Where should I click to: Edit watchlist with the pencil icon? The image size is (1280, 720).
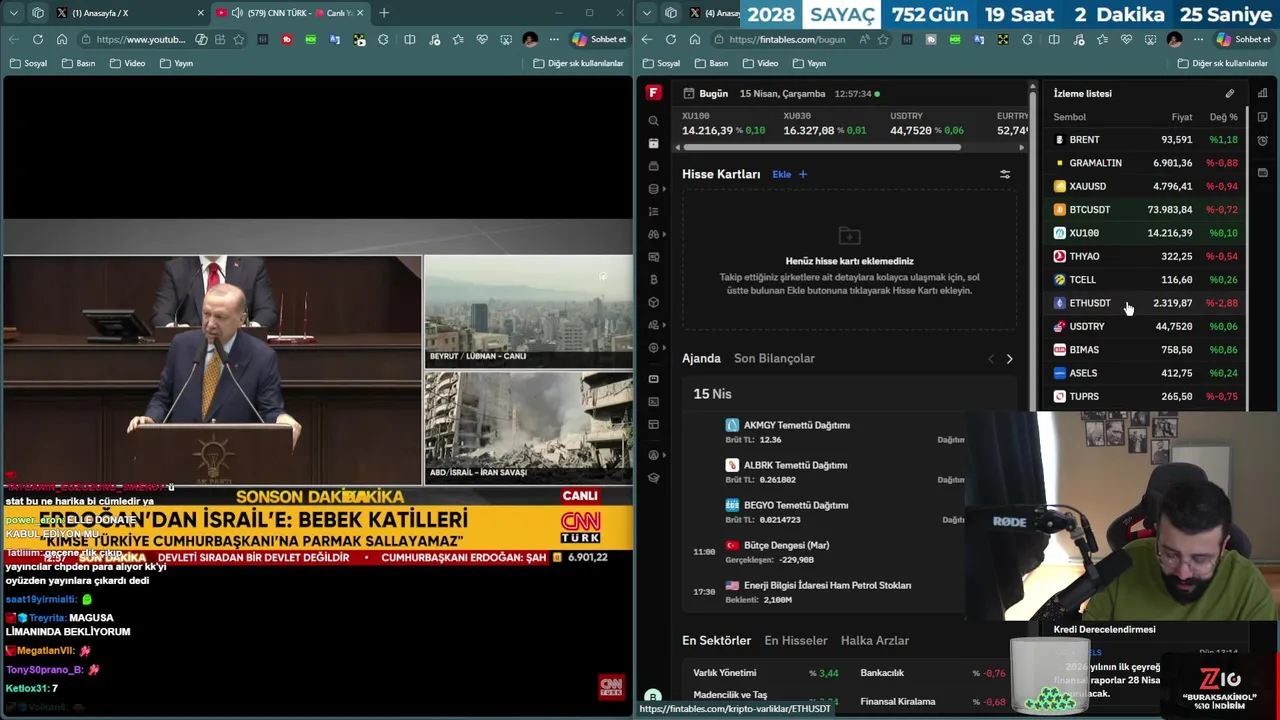[x=1230, y=94]
